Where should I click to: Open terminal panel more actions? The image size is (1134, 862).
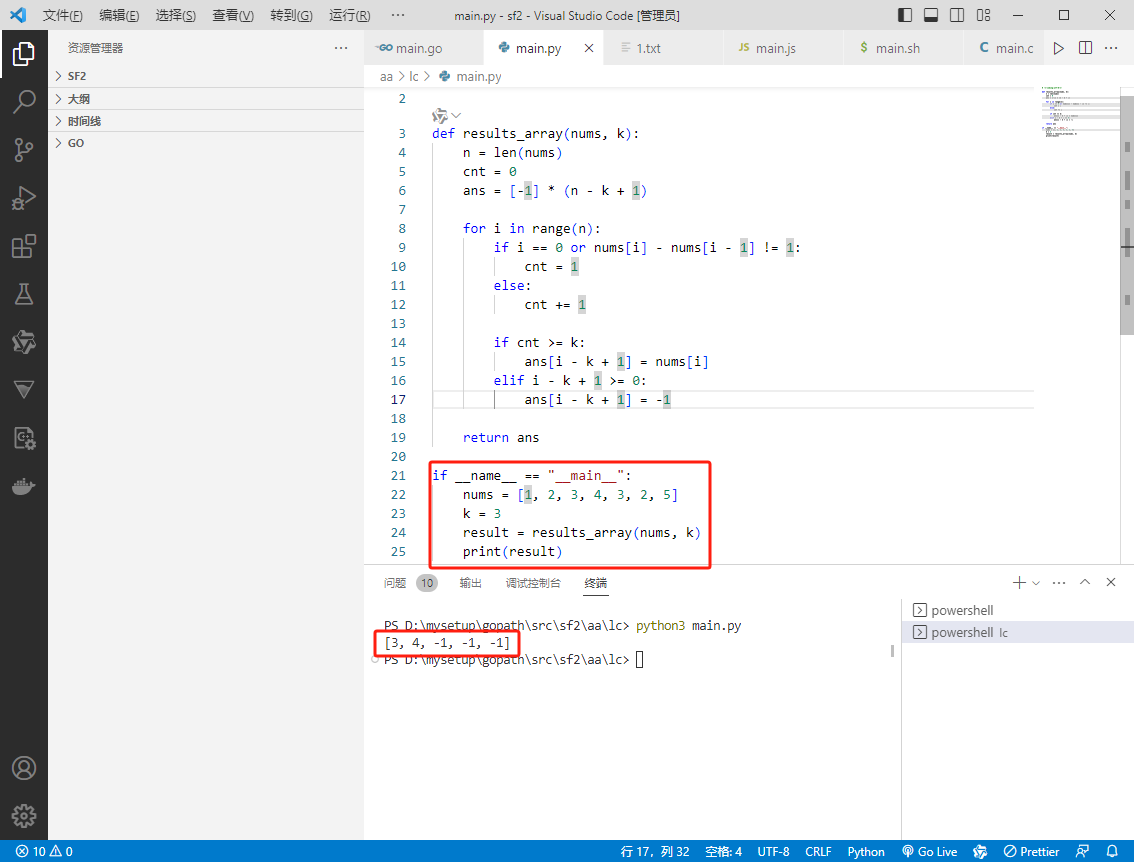pos(1059,583)
